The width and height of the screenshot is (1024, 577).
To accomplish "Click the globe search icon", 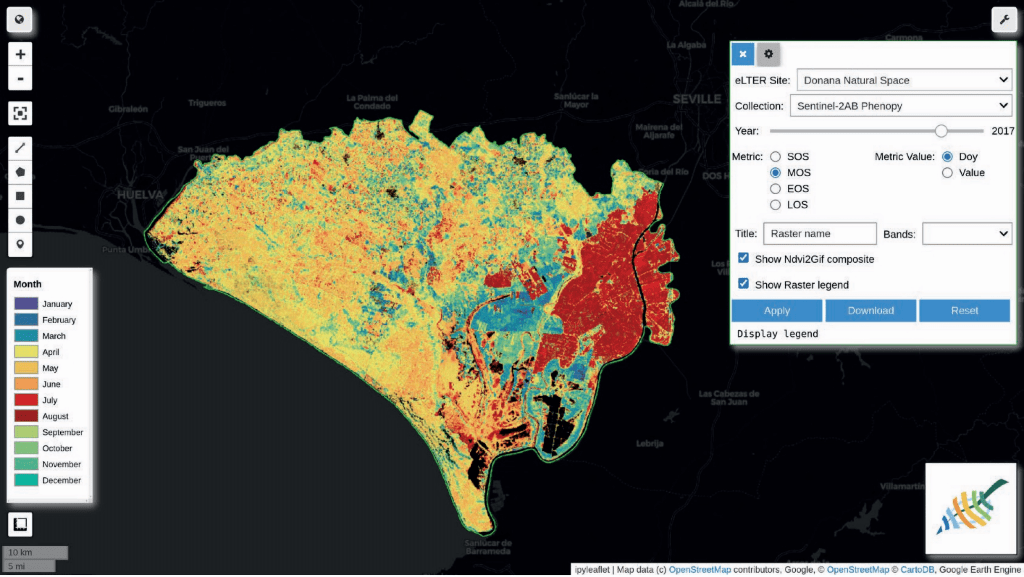I will pos(20,20).
